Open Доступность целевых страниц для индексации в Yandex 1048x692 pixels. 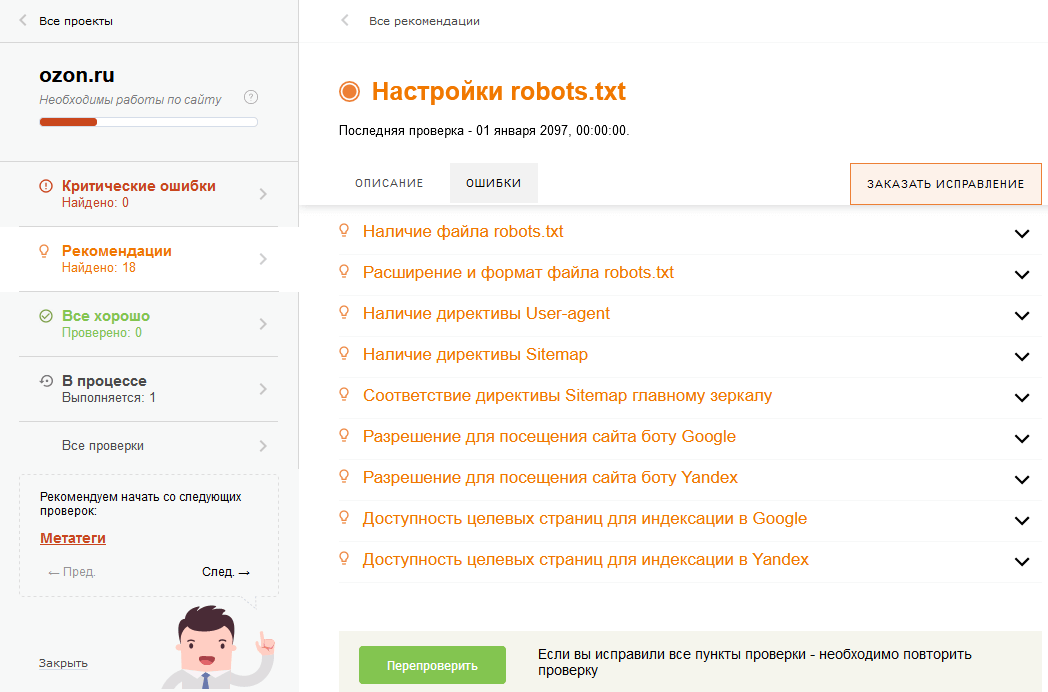[x=585, y=560]
